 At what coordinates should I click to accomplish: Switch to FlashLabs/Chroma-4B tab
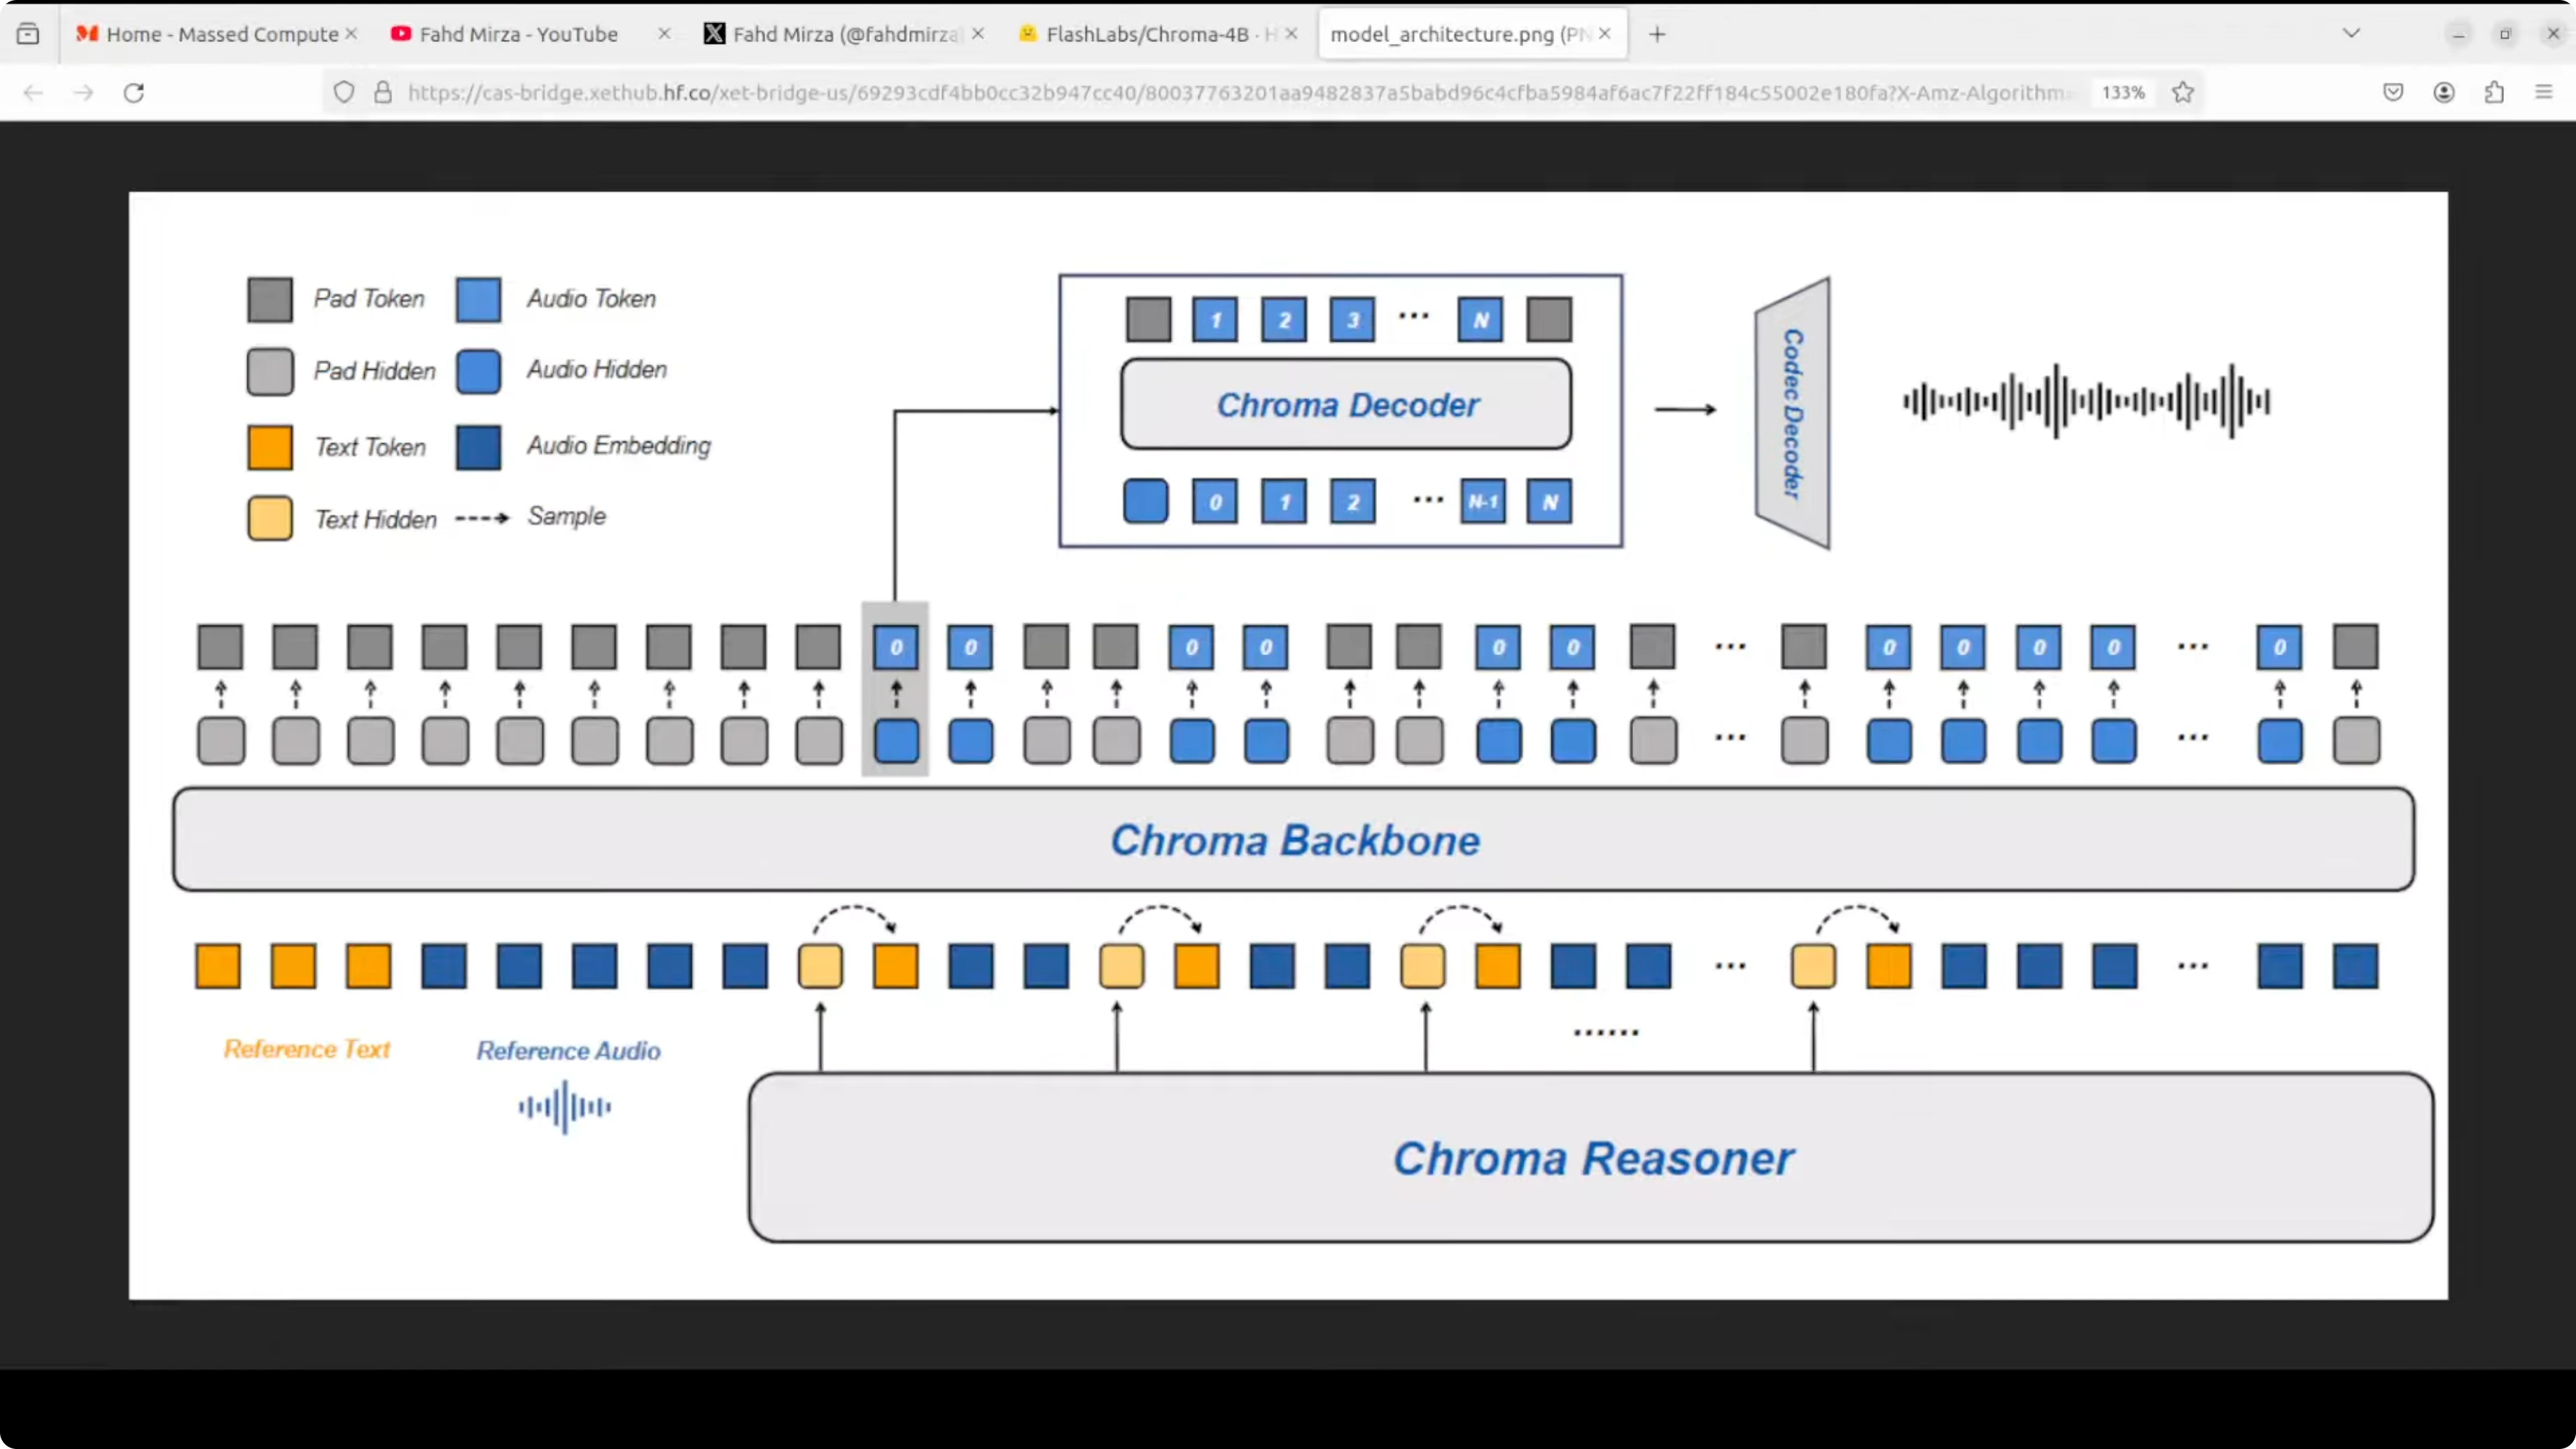pyautogui.click(x=1147, y=34)
